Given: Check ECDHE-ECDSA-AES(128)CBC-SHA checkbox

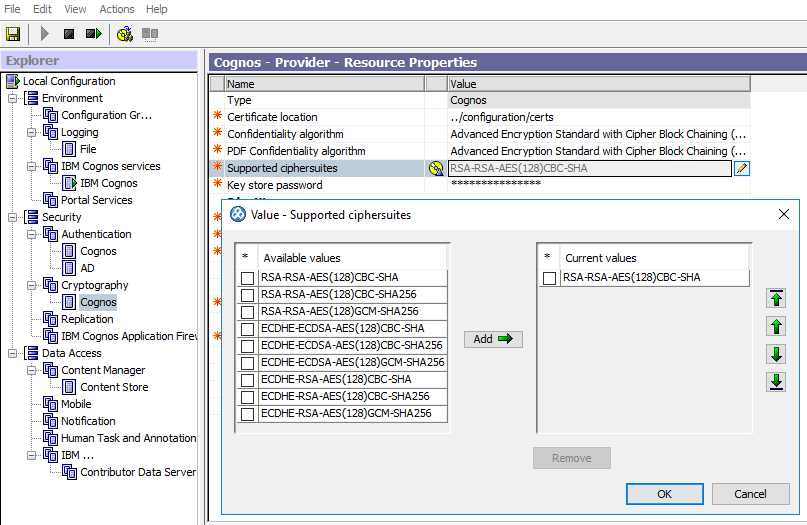Looking at the screenshot, I should click(248, 329).
